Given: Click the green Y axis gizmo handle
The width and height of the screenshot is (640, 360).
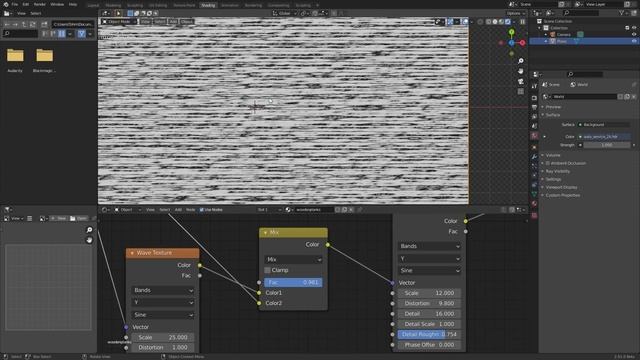Looking at the screenshot, I should pyautogui.click(x=511, y=32).
